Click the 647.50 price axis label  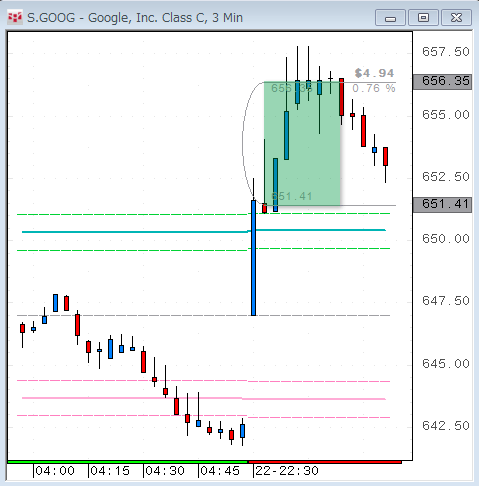pyautogui.click(x=446, y=301)
